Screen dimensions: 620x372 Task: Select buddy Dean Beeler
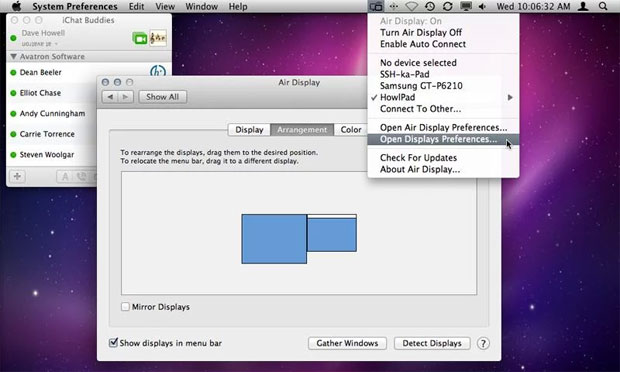click(40, 72)
